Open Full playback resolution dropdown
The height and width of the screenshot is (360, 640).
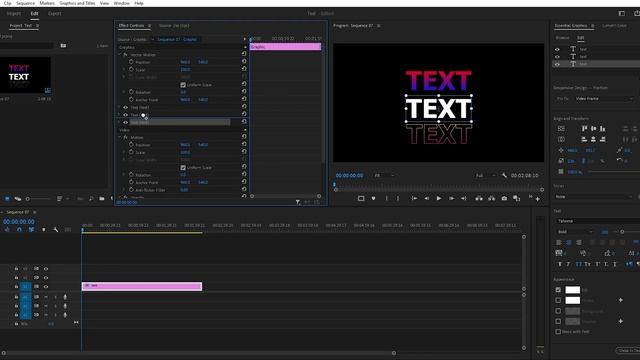485,176
